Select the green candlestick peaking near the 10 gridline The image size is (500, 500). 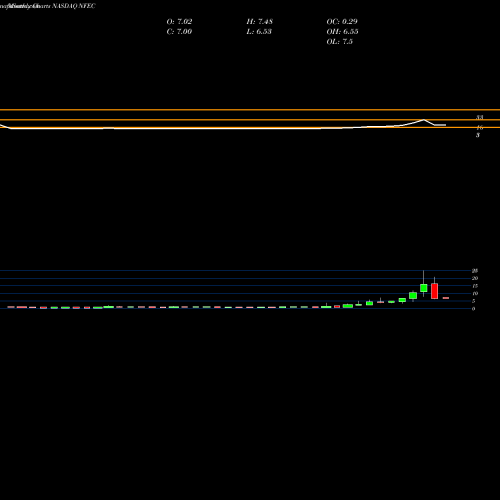413,295
